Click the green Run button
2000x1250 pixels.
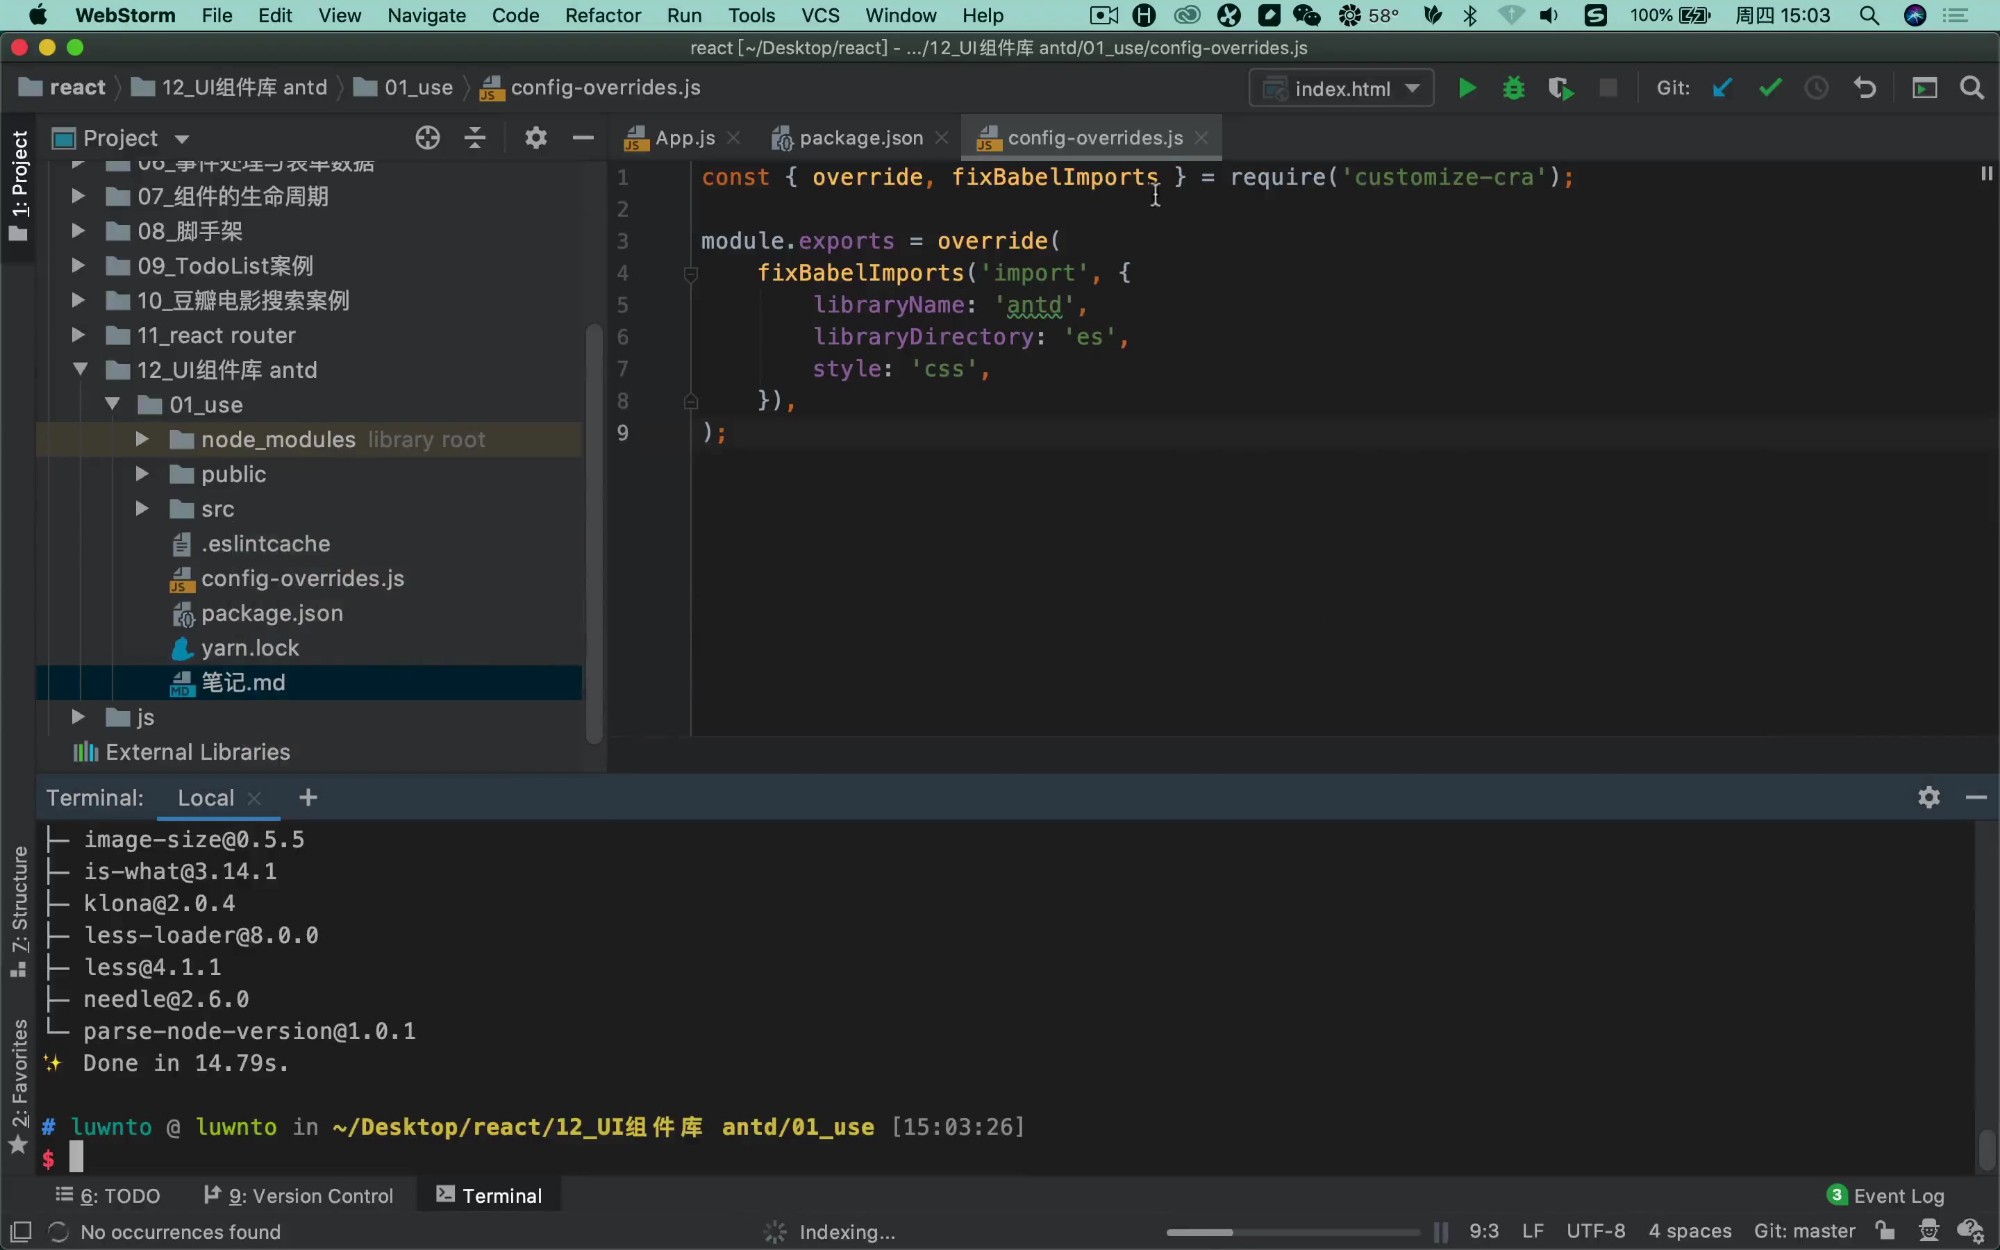(1466, 88)
